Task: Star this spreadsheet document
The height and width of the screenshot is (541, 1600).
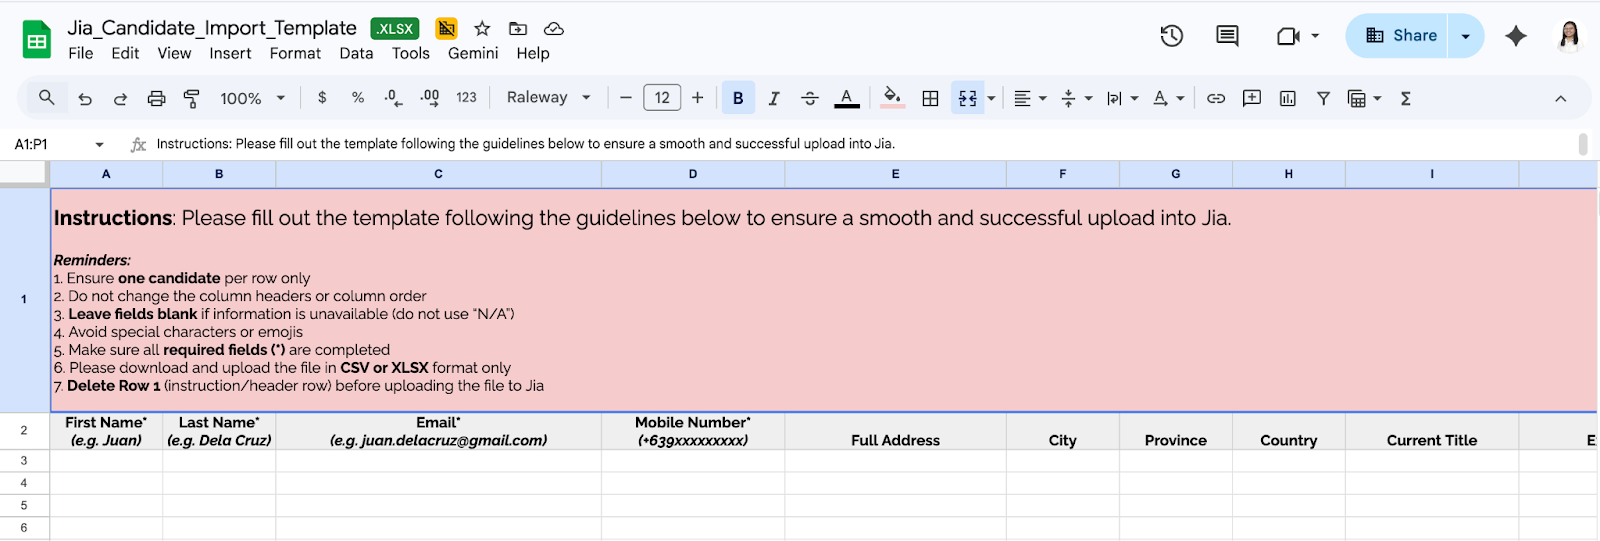Action: point(482,28)
